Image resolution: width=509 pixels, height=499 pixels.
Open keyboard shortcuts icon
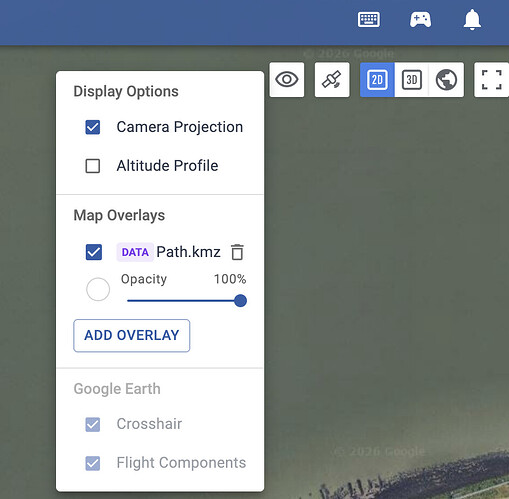[x=368, y=20]
